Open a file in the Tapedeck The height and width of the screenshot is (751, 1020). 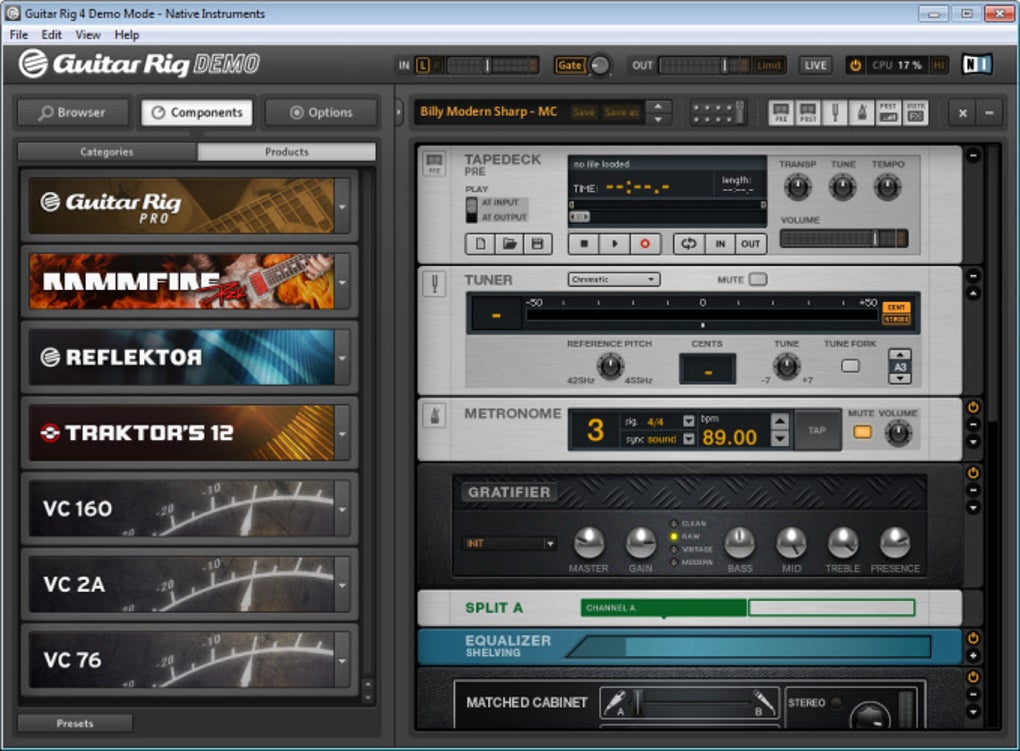click(509, 244)
